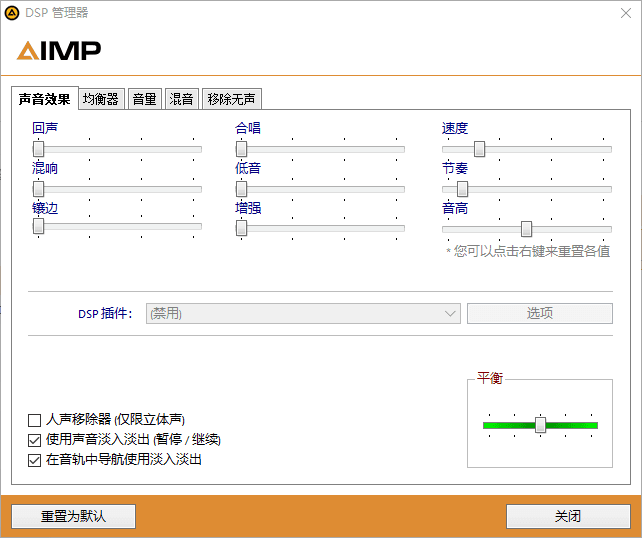
Task: Select the 混音 tab
Action: (181, 98)
